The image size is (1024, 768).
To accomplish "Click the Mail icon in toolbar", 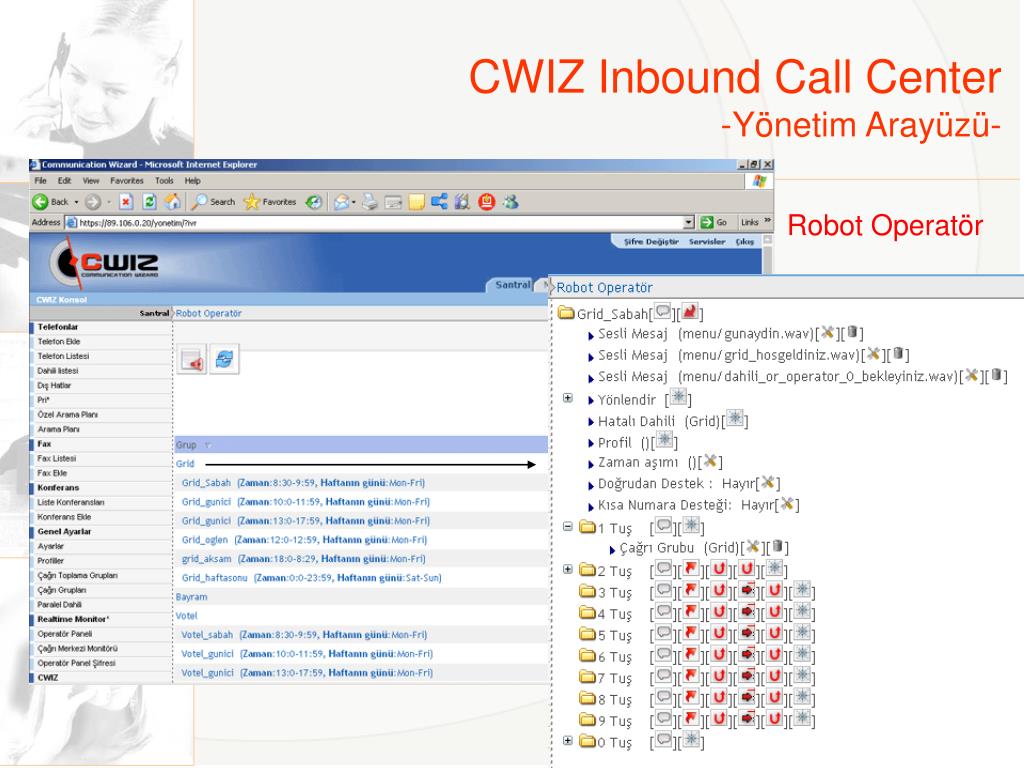I will (342, 202).
